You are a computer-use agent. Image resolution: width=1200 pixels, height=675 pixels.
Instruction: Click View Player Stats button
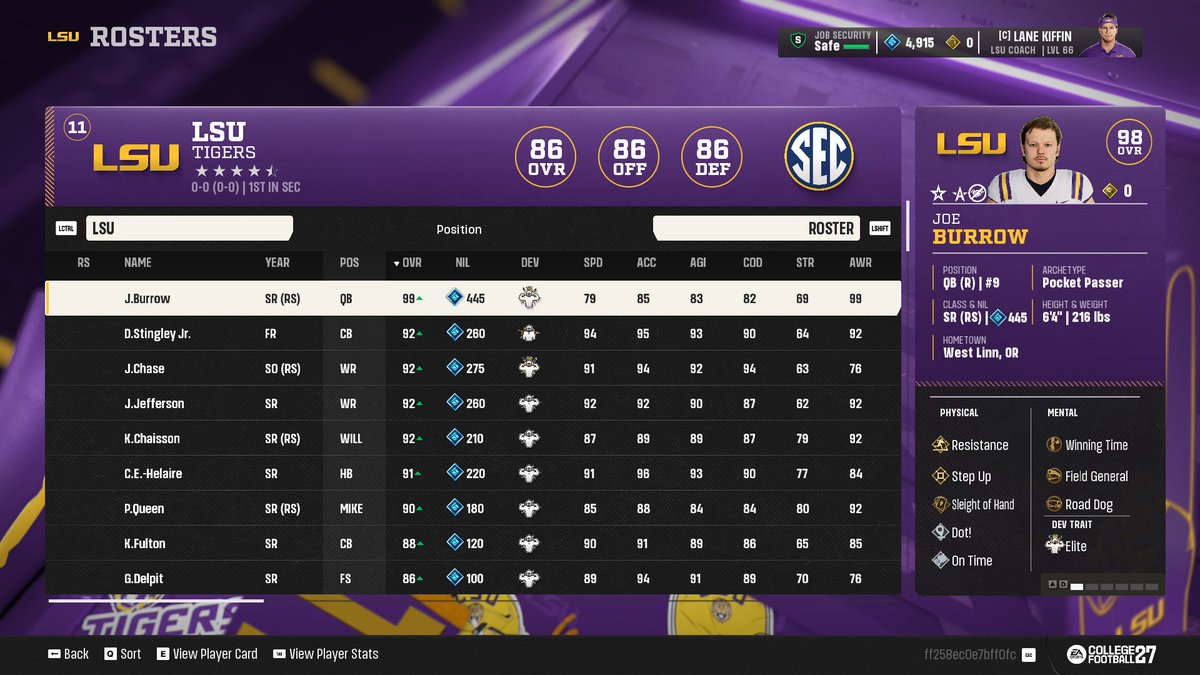click(326, 654)
